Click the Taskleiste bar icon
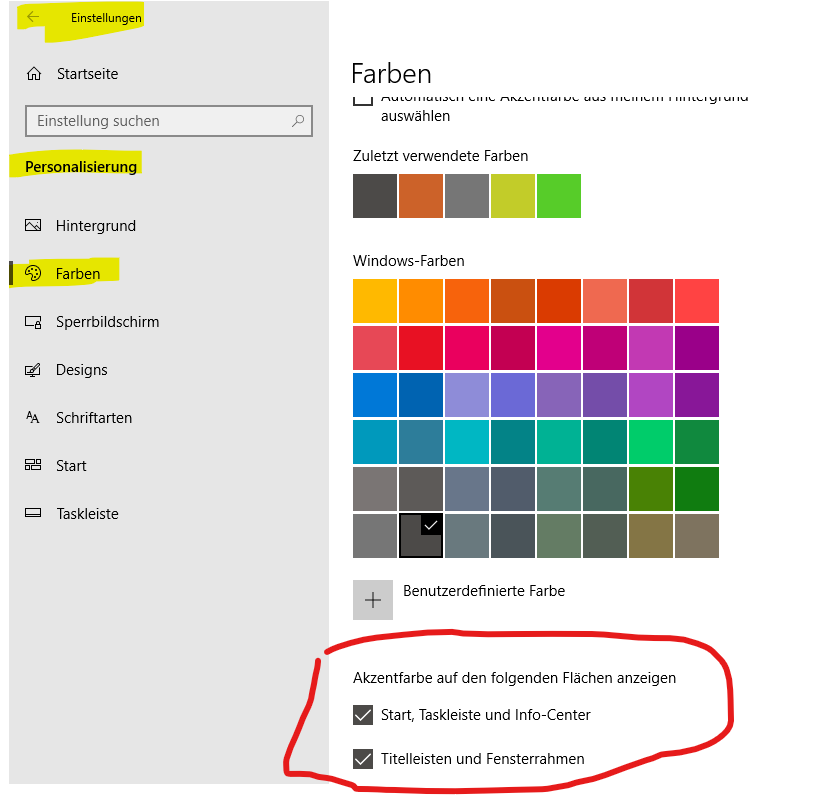This screenshot has width=827, height=795. pos(33,513)
